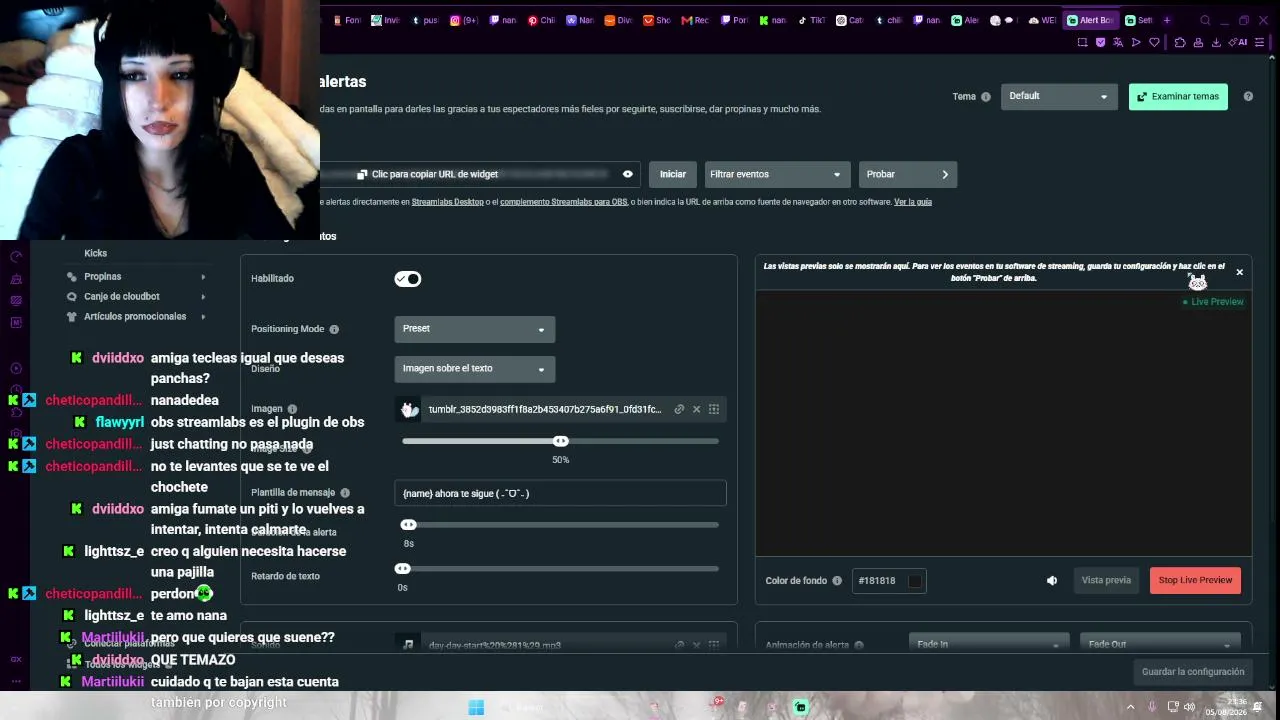The height and width of the screenshot is (720, 1280).
Task: Click the taskbar volume icon
Action: pos(1189,707)
